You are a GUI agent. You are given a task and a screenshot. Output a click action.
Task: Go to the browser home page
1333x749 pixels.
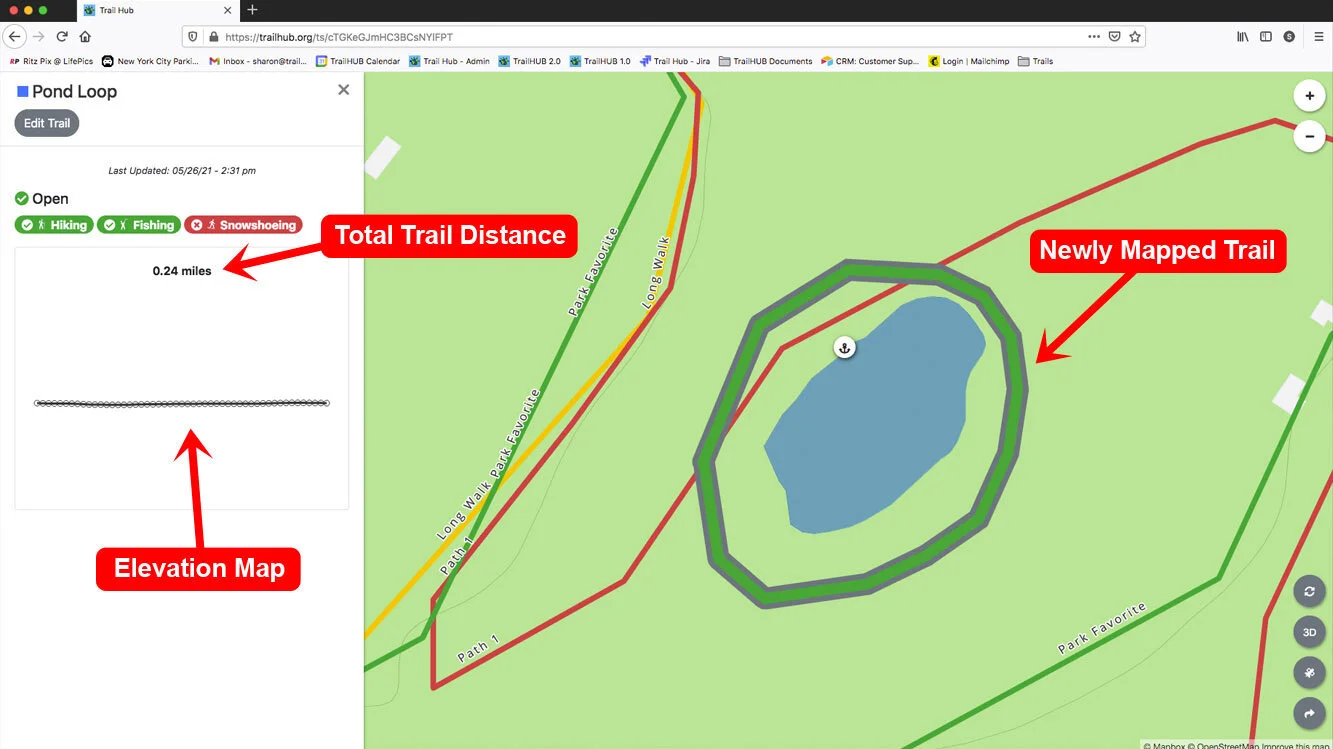pos(85,37)
